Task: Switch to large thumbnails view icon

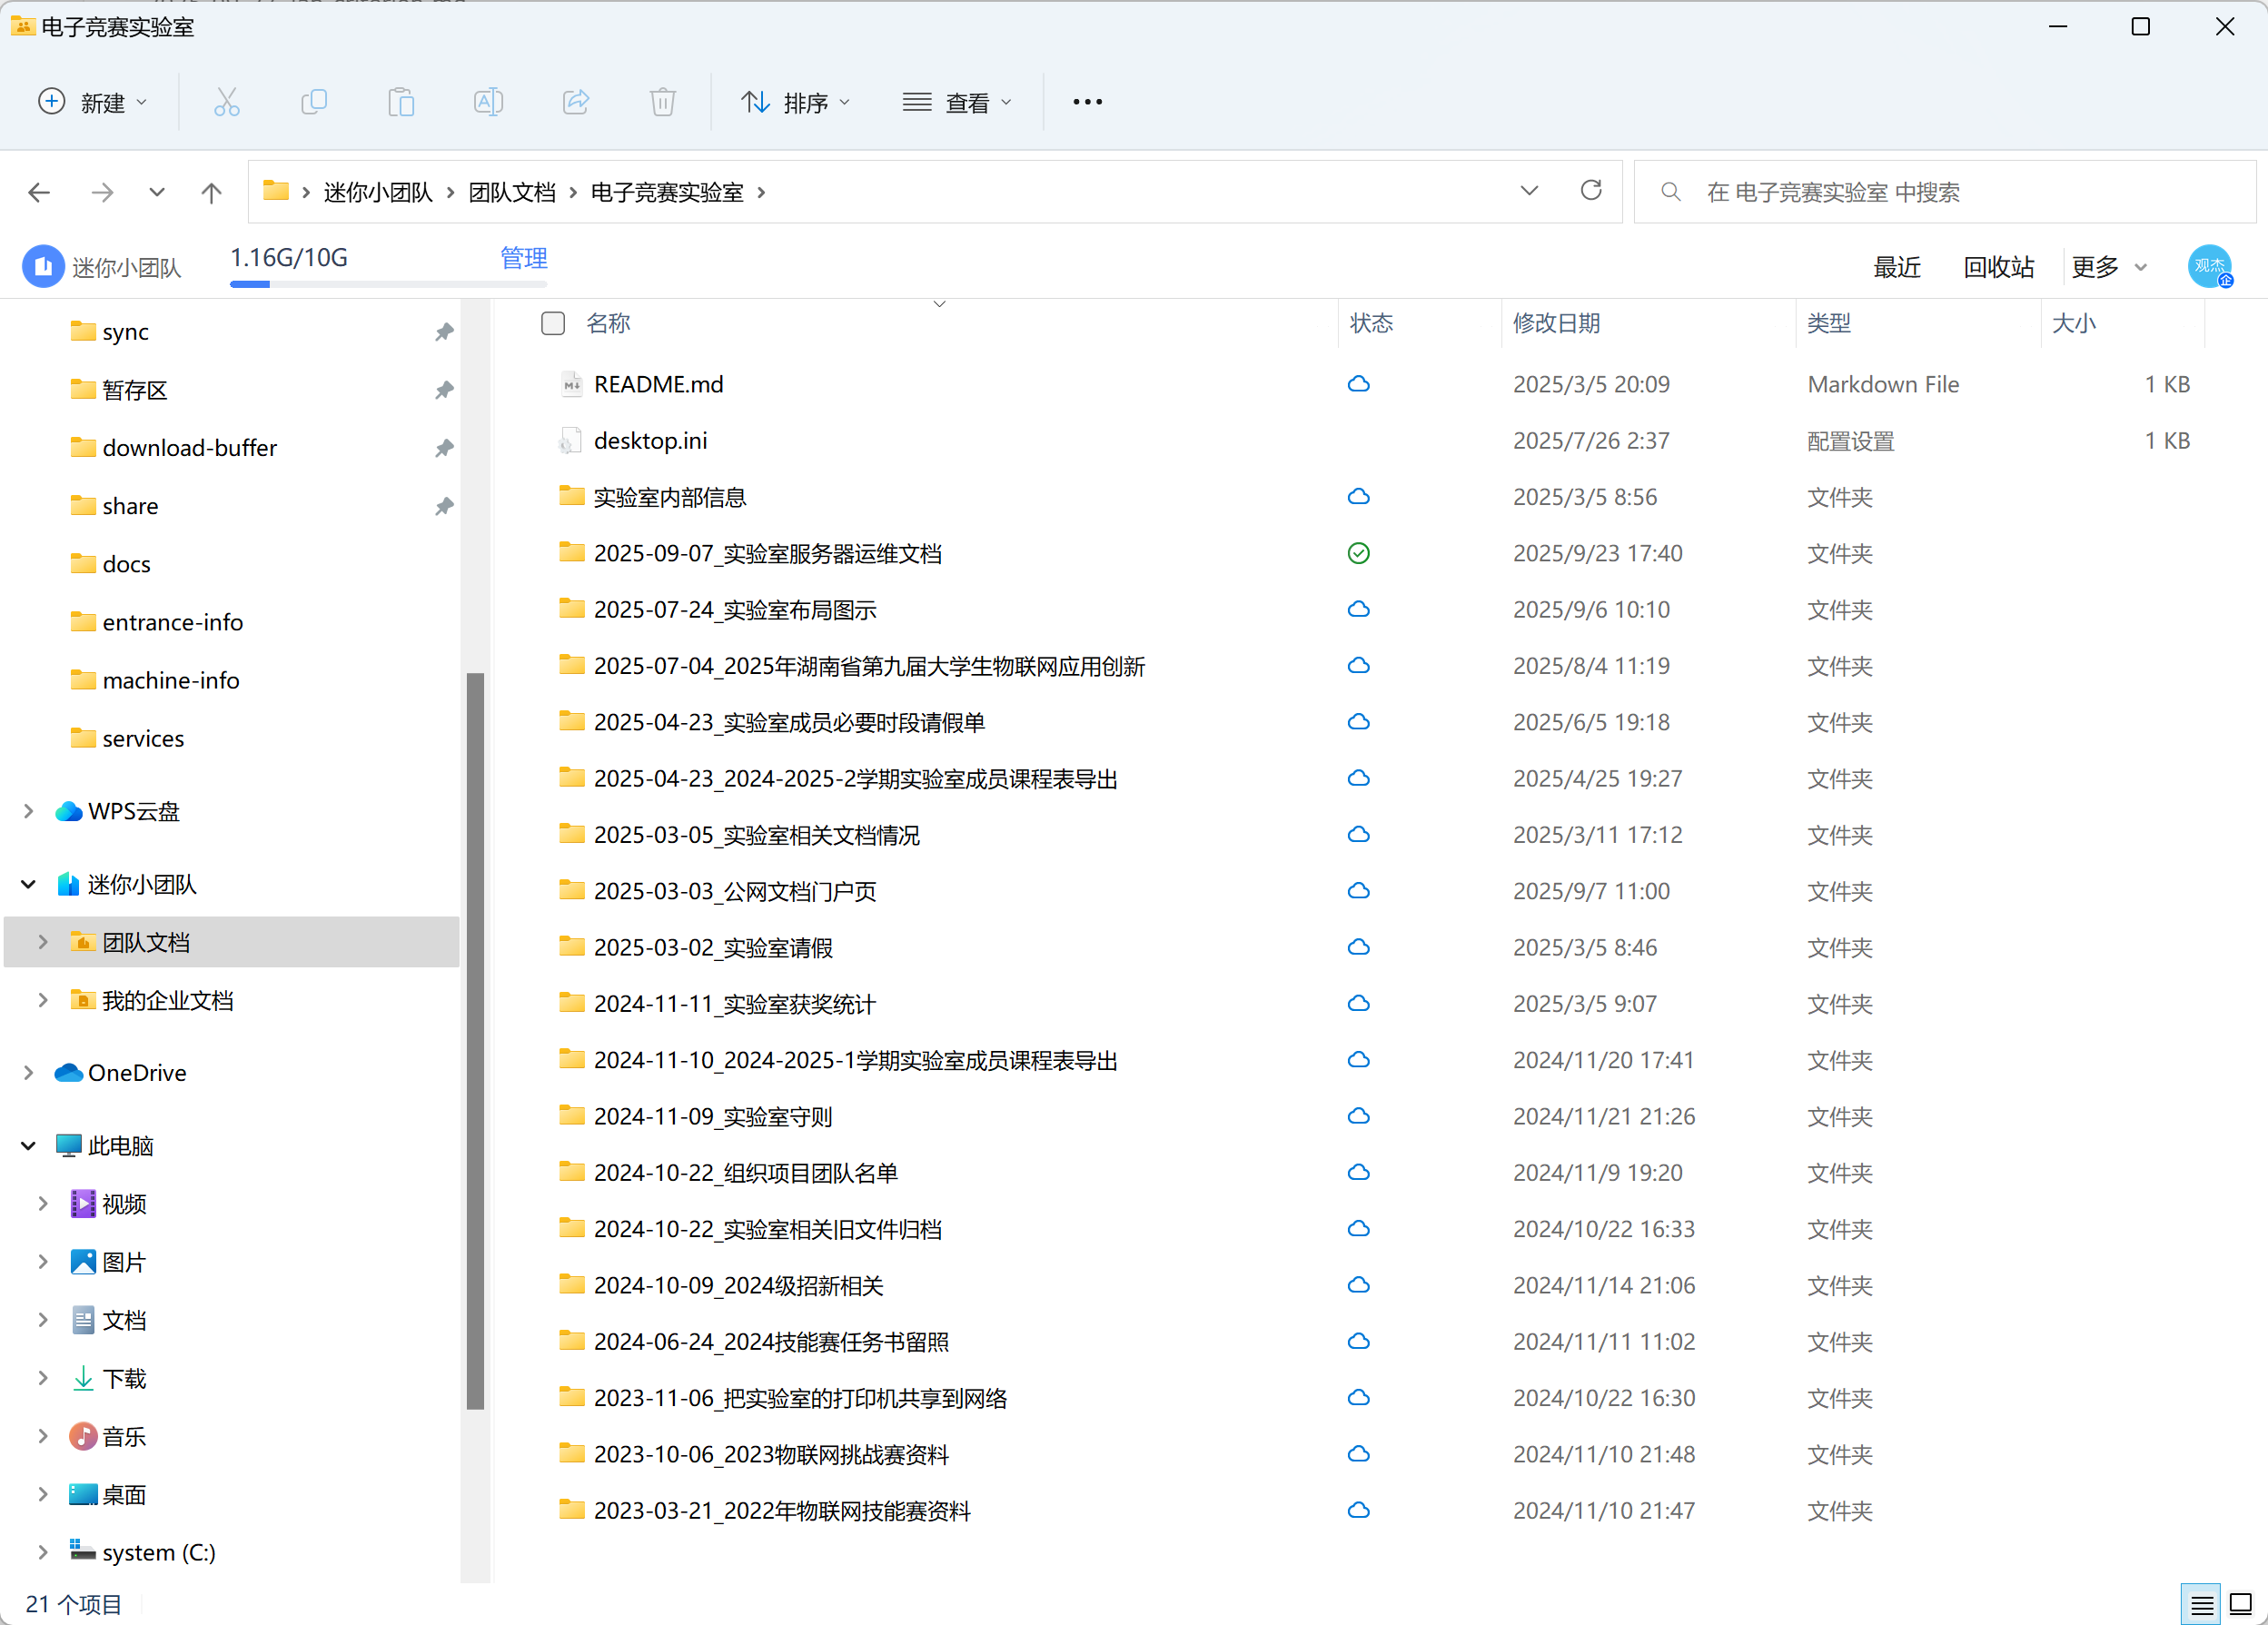Action: point(2241,1603)
